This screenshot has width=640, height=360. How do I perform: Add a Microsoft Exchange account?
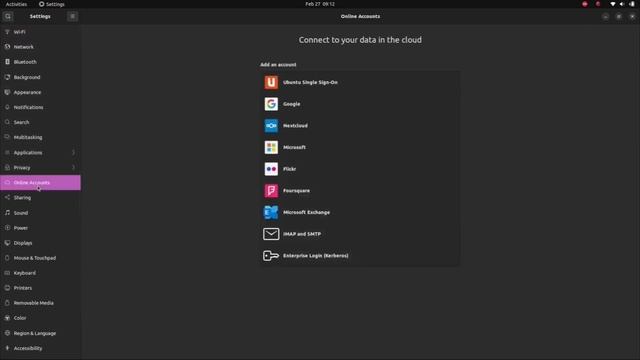pyautogui.click(x=359, y=212)
